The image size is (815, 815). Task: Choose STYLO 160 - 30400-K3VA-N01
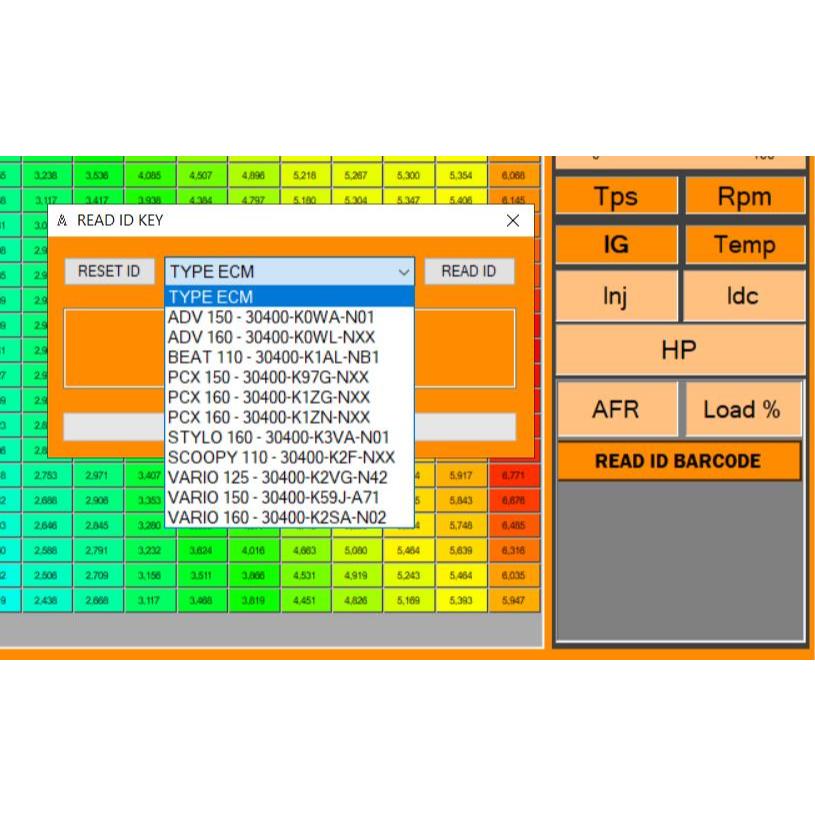click(290, 438)
